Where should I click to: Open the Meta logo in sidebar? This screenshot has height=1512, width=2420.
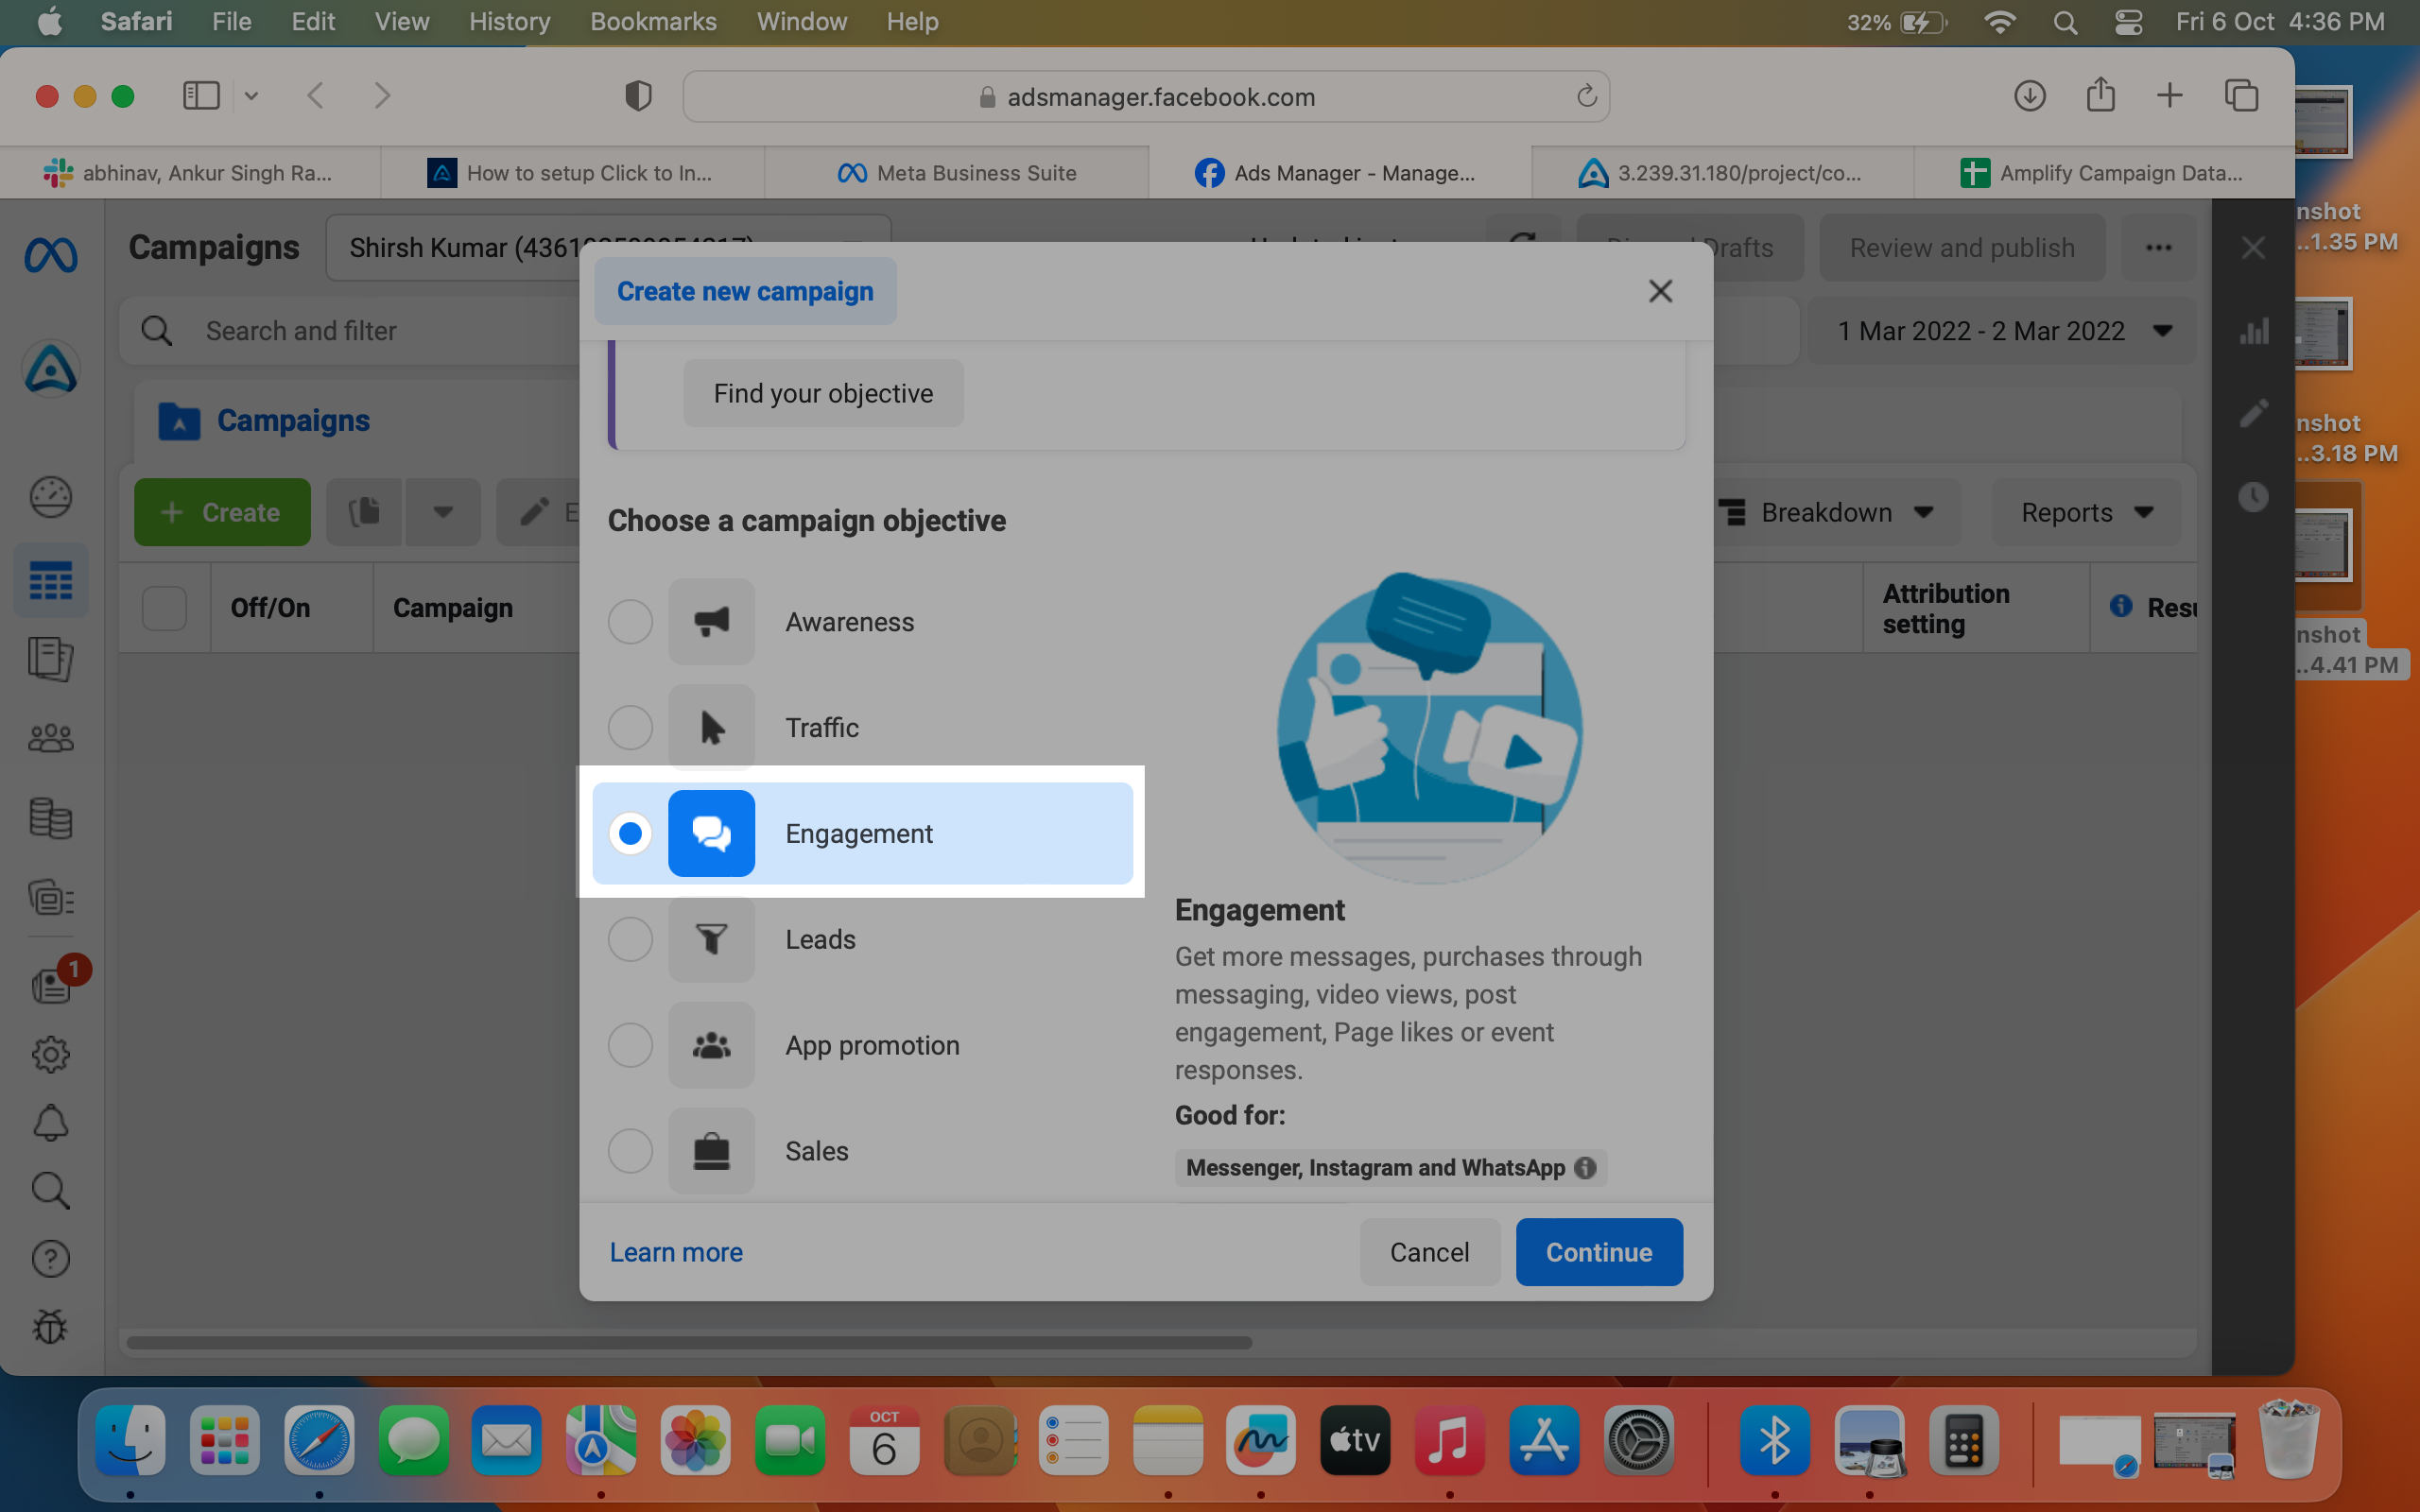pos(51,256)
